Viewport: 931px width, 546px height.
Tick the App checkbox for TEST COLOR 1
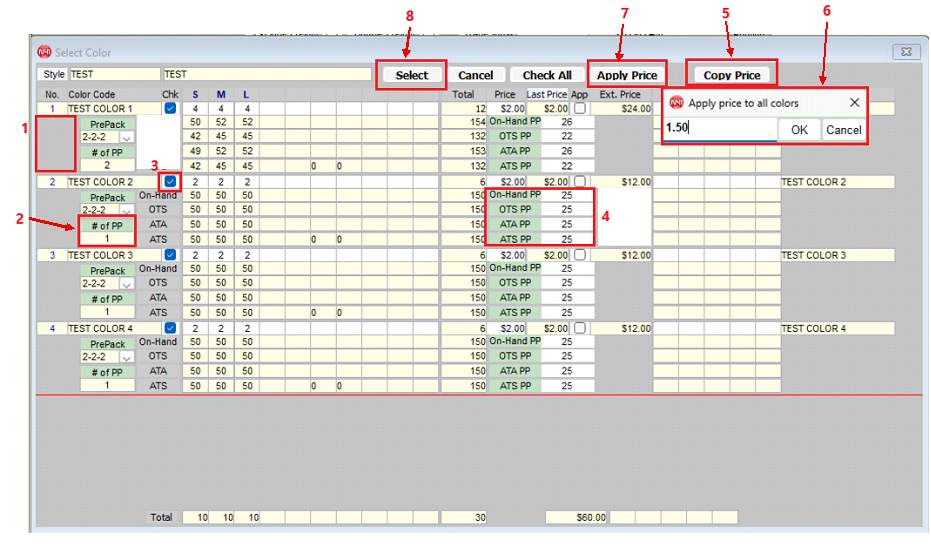[580, 108]
